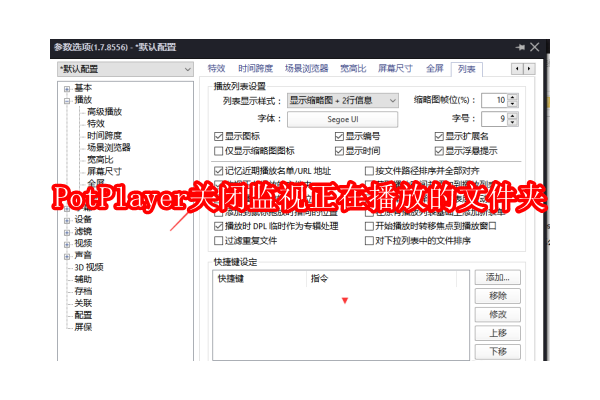Switch to the 屏幕尺寸 tab
This screenshot has width=600, height=400.
tap(395, 69)
